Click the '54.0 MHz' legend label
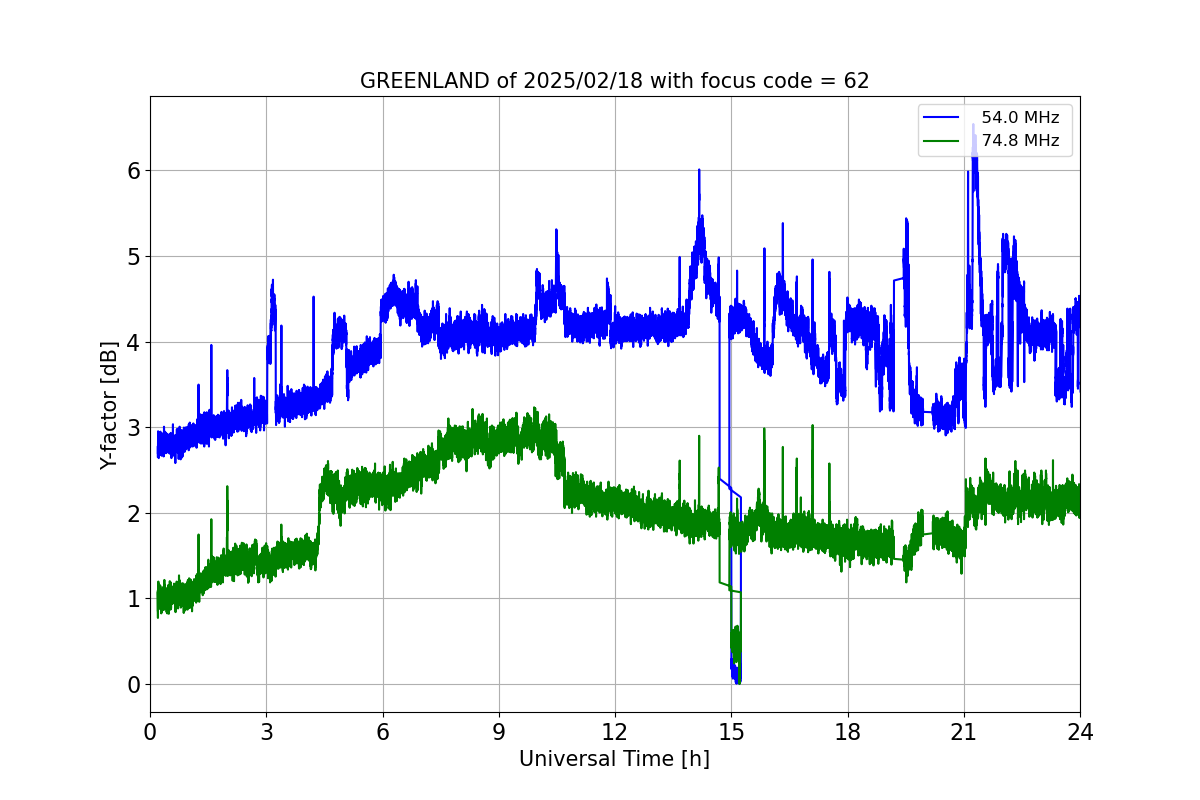Screen dimensions: 1200x800 click(1020, 118)
